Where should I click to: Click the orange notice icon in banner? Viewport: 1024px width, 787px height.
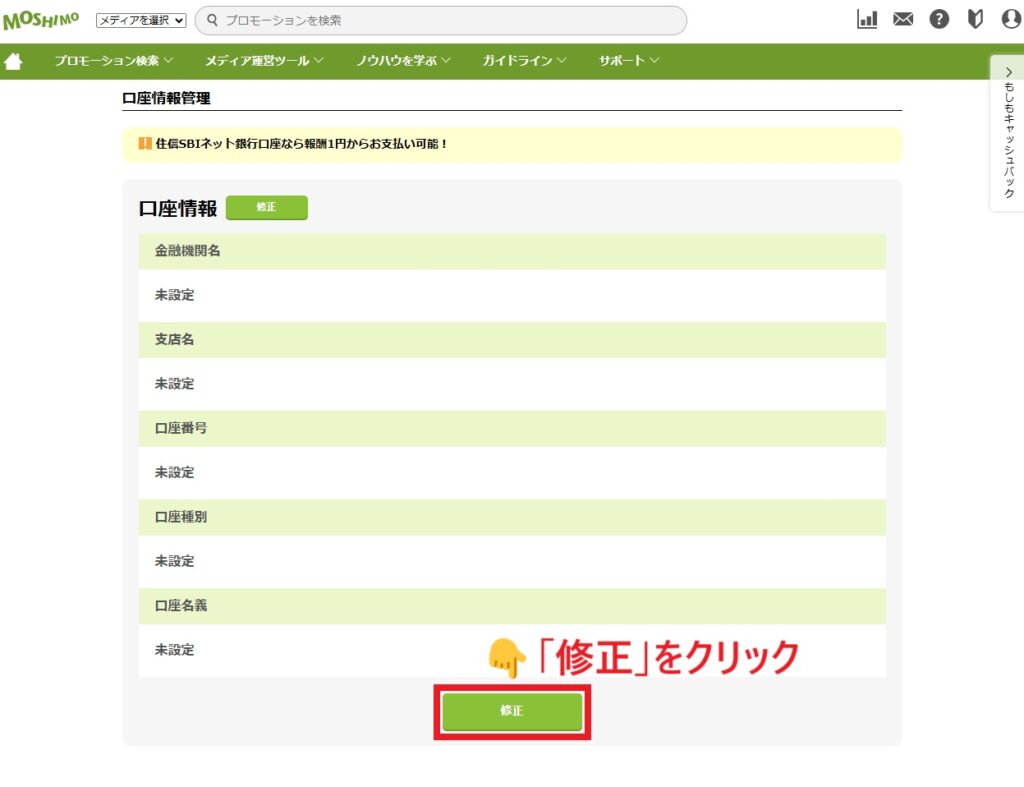(145, 144)
